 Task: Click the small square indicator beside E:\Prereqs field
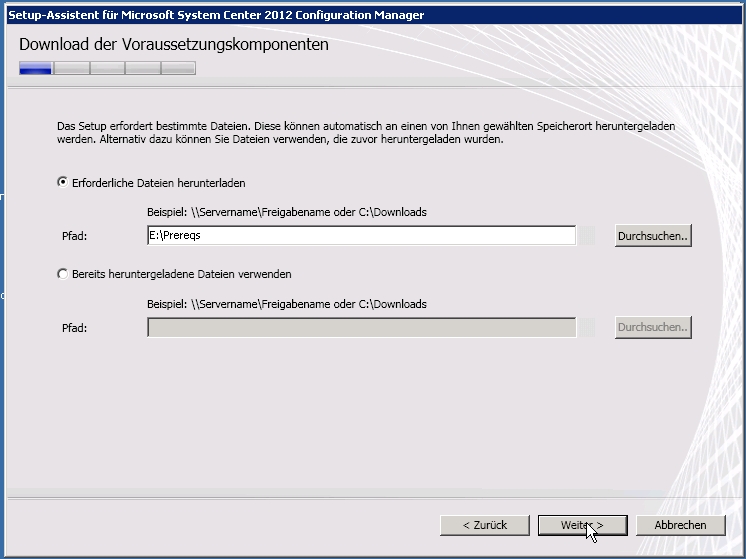588,236
